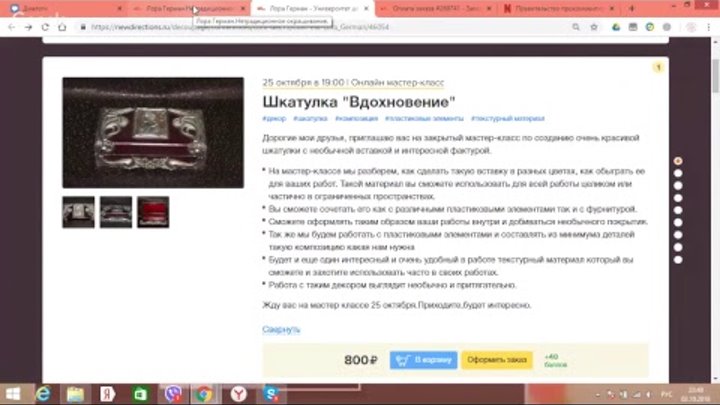This screenshot has height=405, width=720.
Task: Select the third page navigation dot
Action: pyautogui.click(x=678, y=186)
